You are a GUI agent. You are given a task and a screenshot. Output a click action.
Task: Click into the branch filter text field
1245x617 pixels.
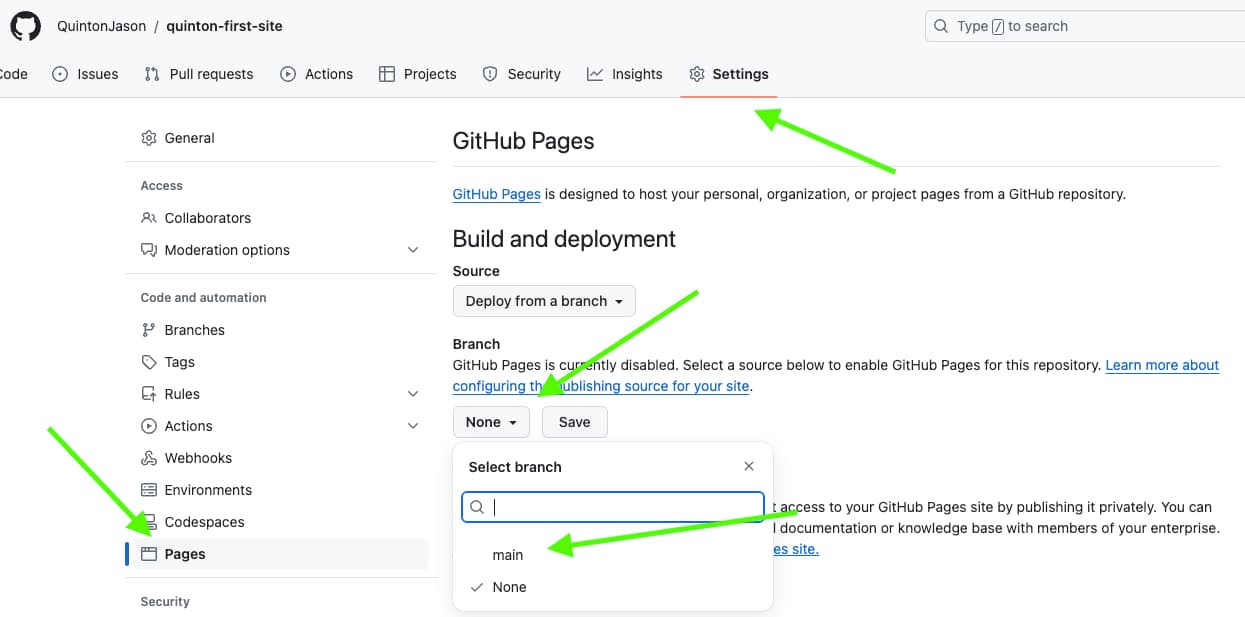pos(613,507)
